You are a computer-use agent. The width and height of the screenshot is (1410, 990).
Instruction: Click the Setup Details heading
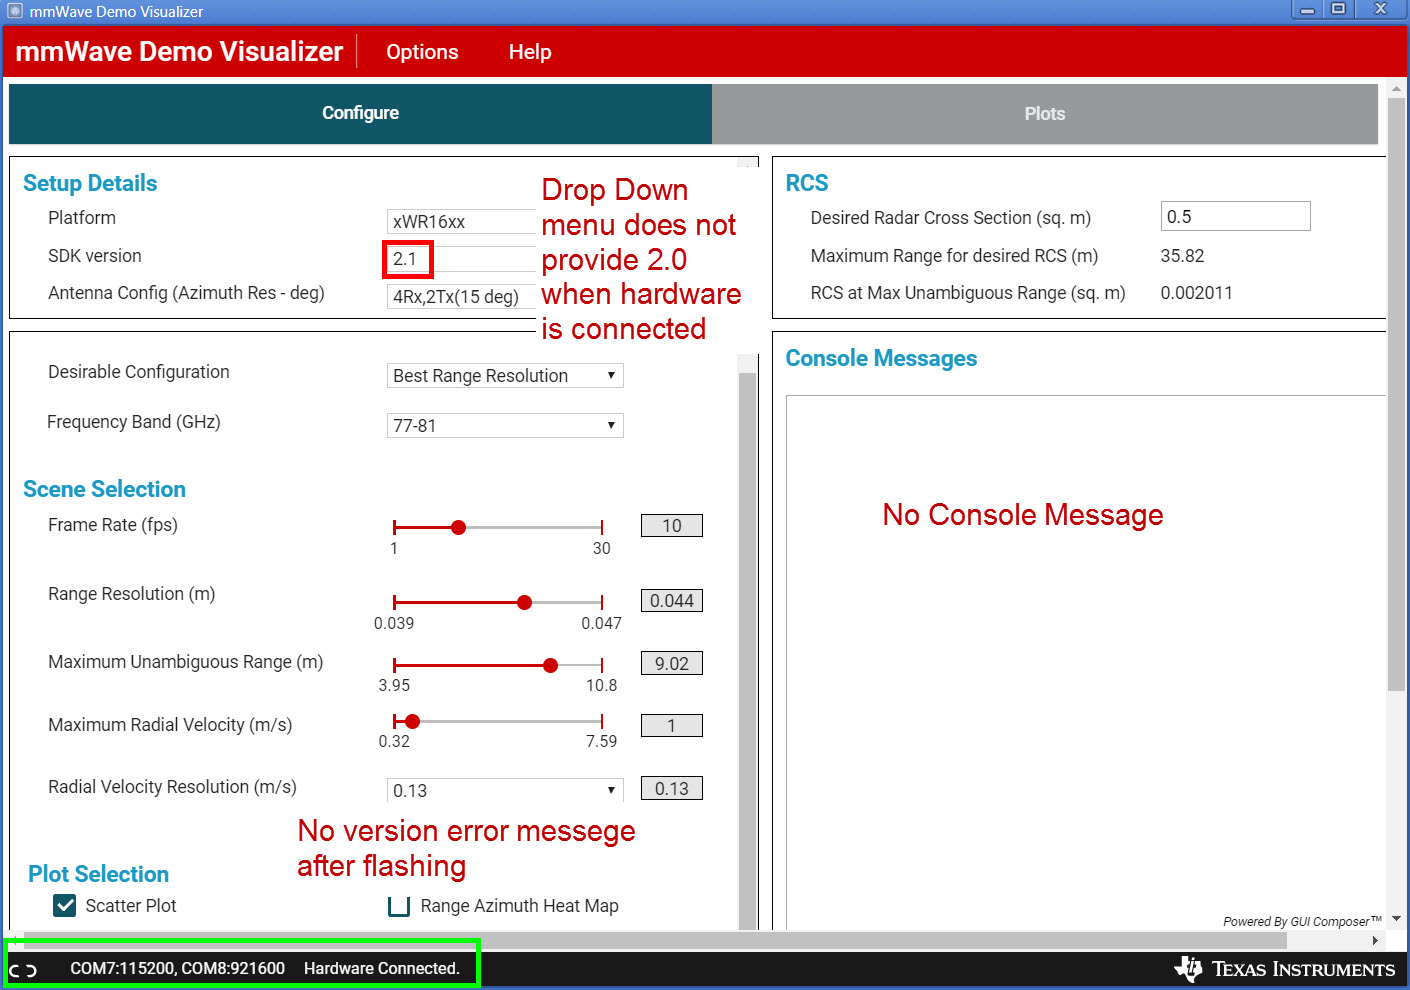point(90,183)
